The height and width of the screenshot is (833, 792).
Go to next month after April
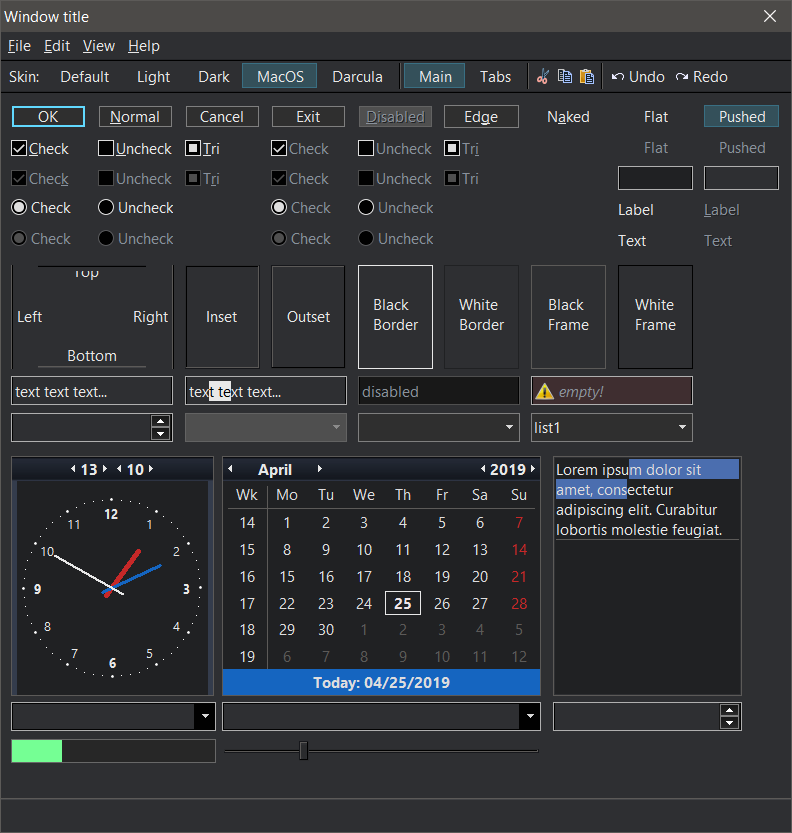[x=320, y=469]
